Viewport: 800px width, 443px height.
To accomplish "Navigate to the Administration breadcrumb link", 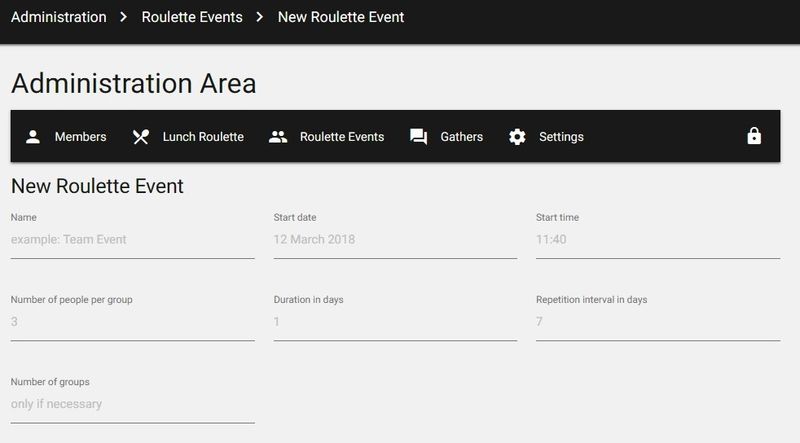I will click(x=60, y=17).
